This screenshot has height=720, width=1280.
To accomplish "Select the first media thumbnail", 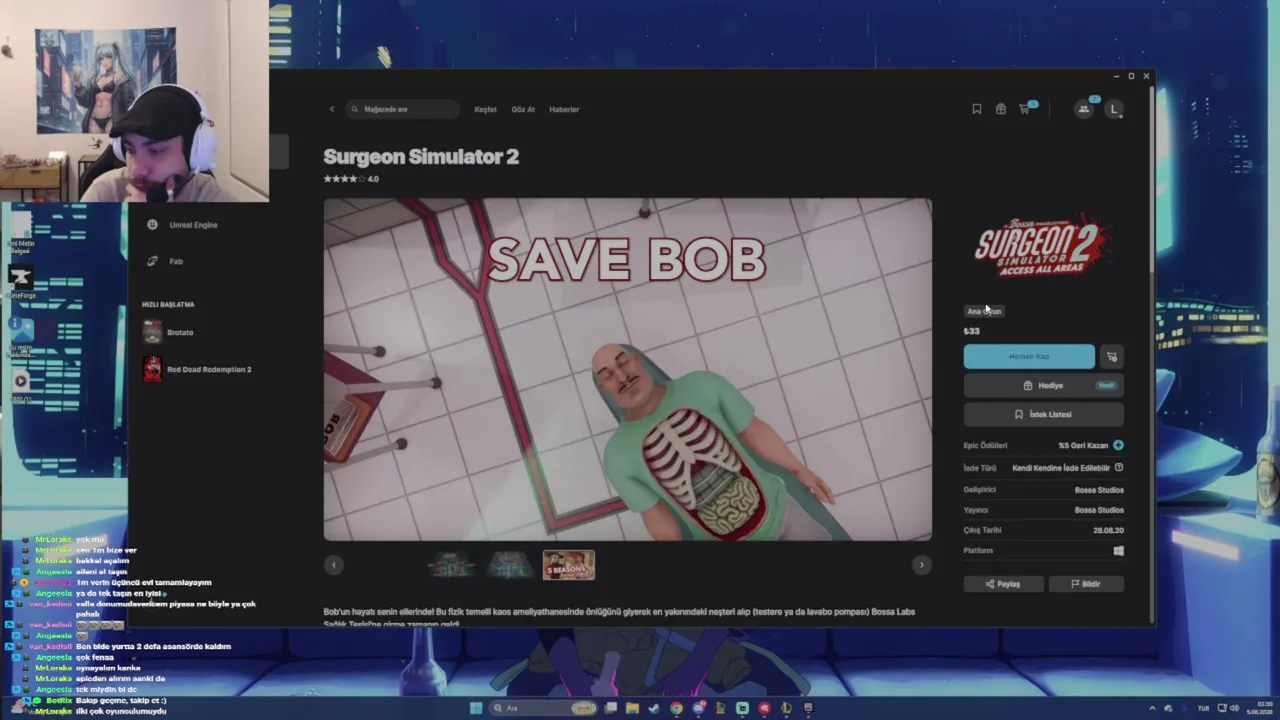I will (452, 565).
